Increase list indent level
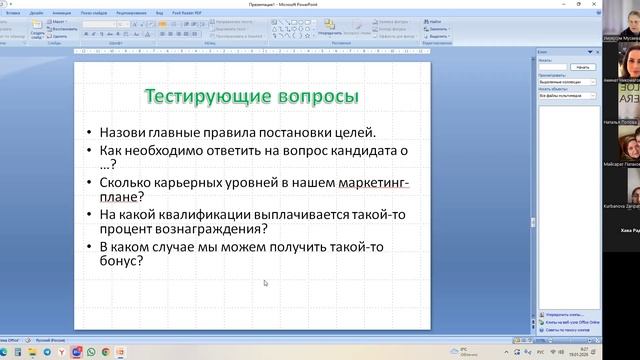Viewport: 640px width, 360px height. click(x=194, y=24)
